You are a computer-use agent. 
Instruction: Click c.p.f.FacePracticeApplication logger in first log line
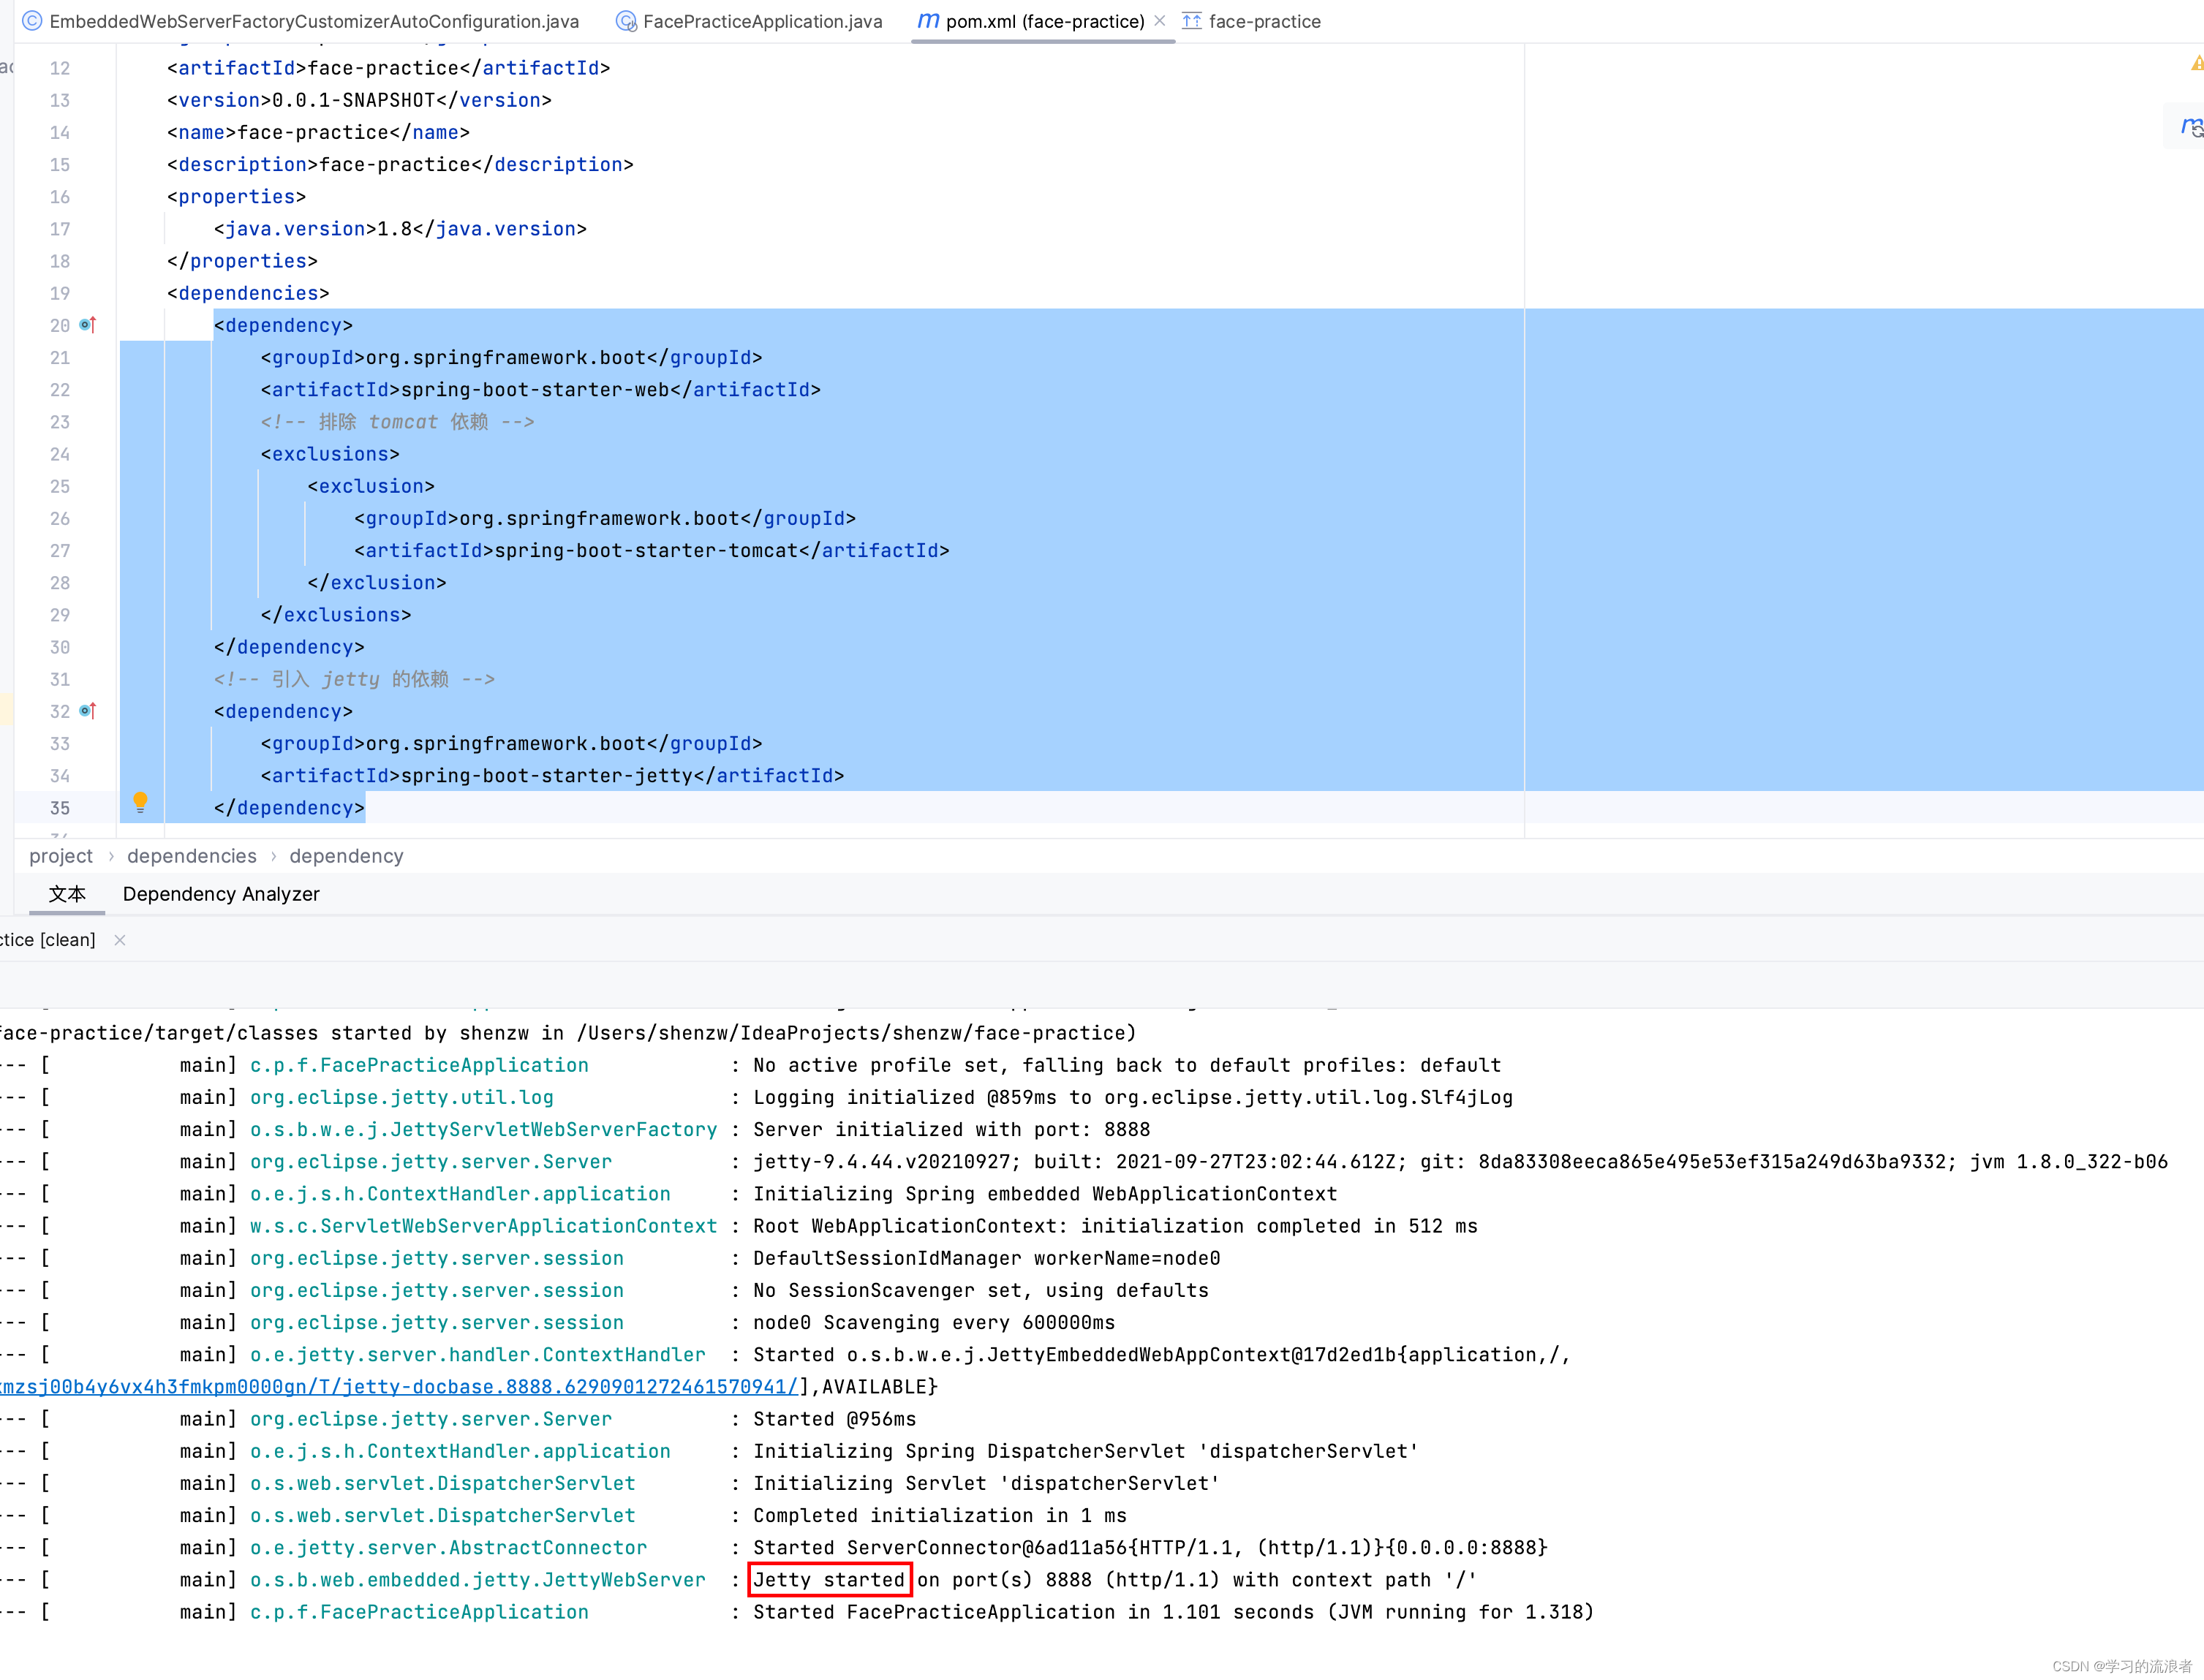click(419, 1065)
